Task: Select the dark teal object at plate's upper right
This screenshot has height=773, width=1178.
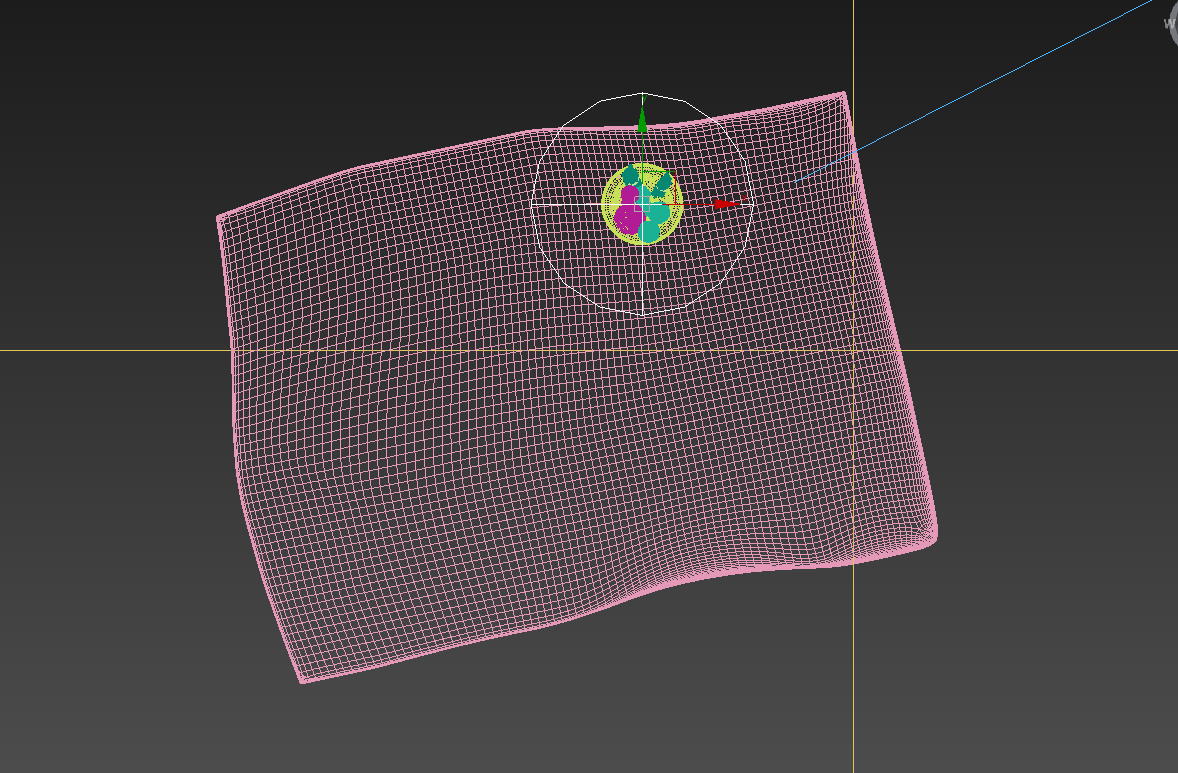Action: click(664, 183)
